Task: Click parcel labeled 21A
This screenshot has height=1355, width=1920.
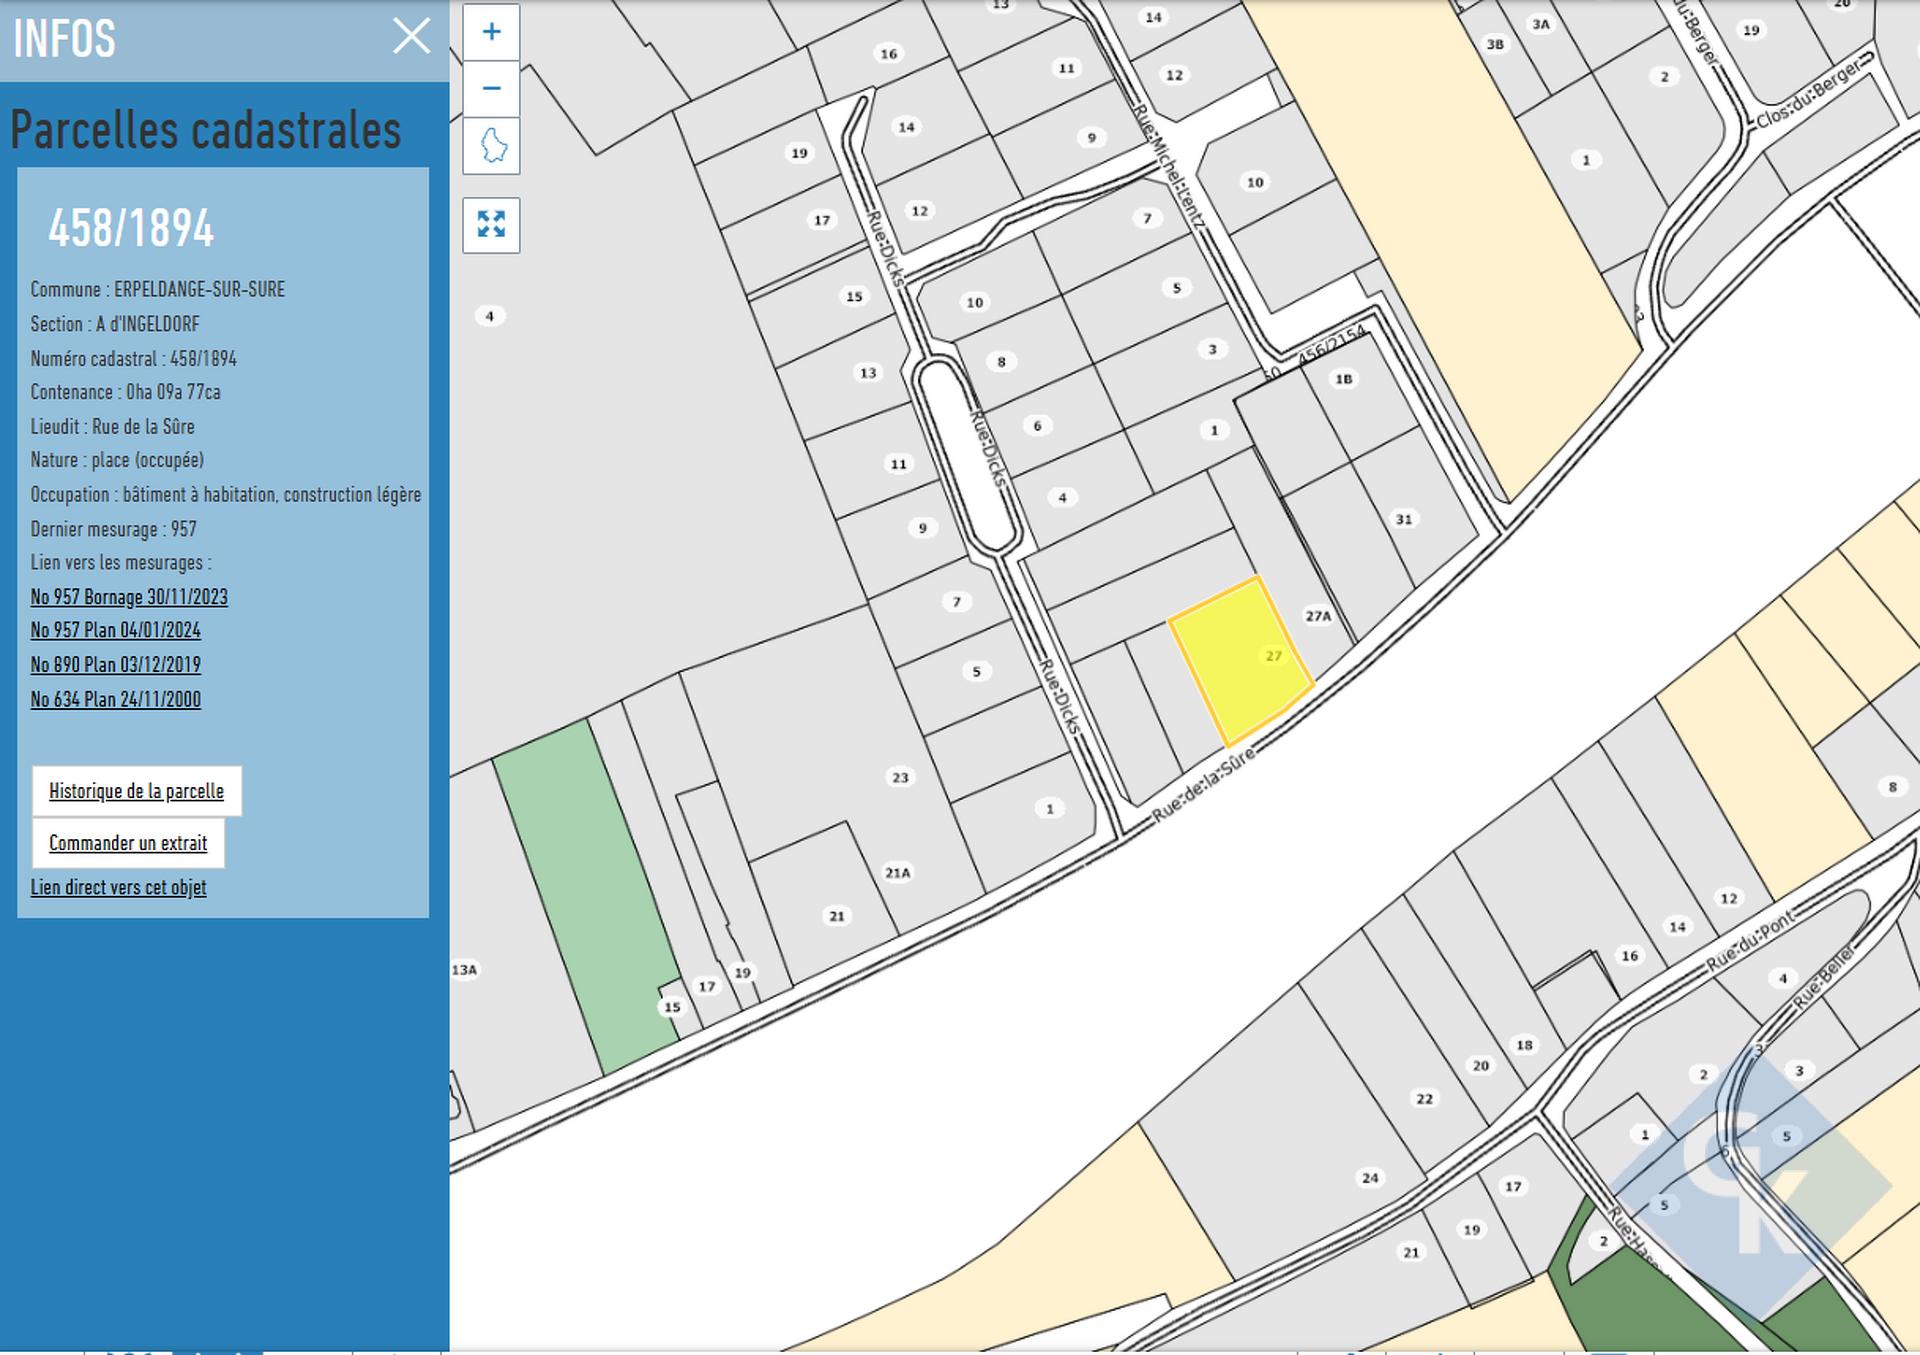Action: [x=897, y=873]
